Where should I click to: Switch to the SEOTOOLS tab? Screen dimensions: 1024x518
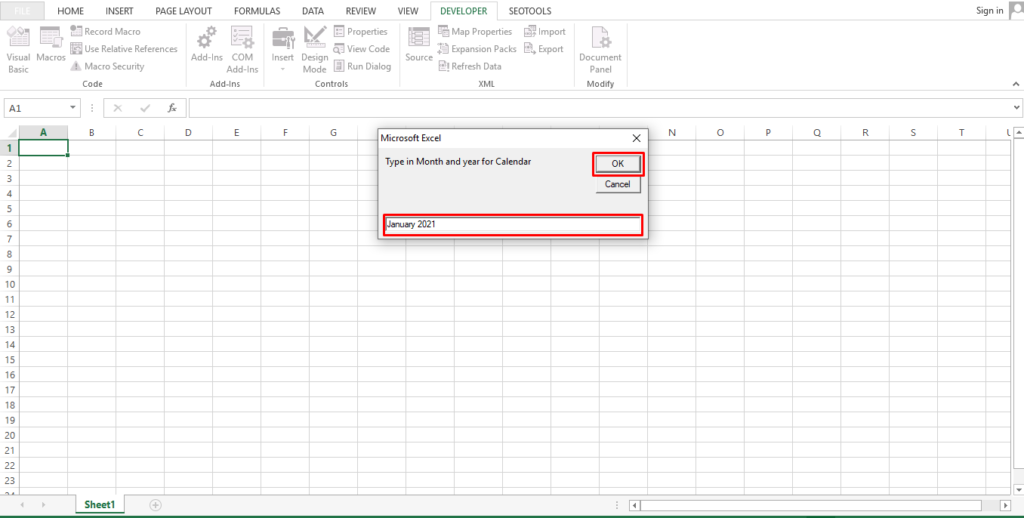pos(530,11)
